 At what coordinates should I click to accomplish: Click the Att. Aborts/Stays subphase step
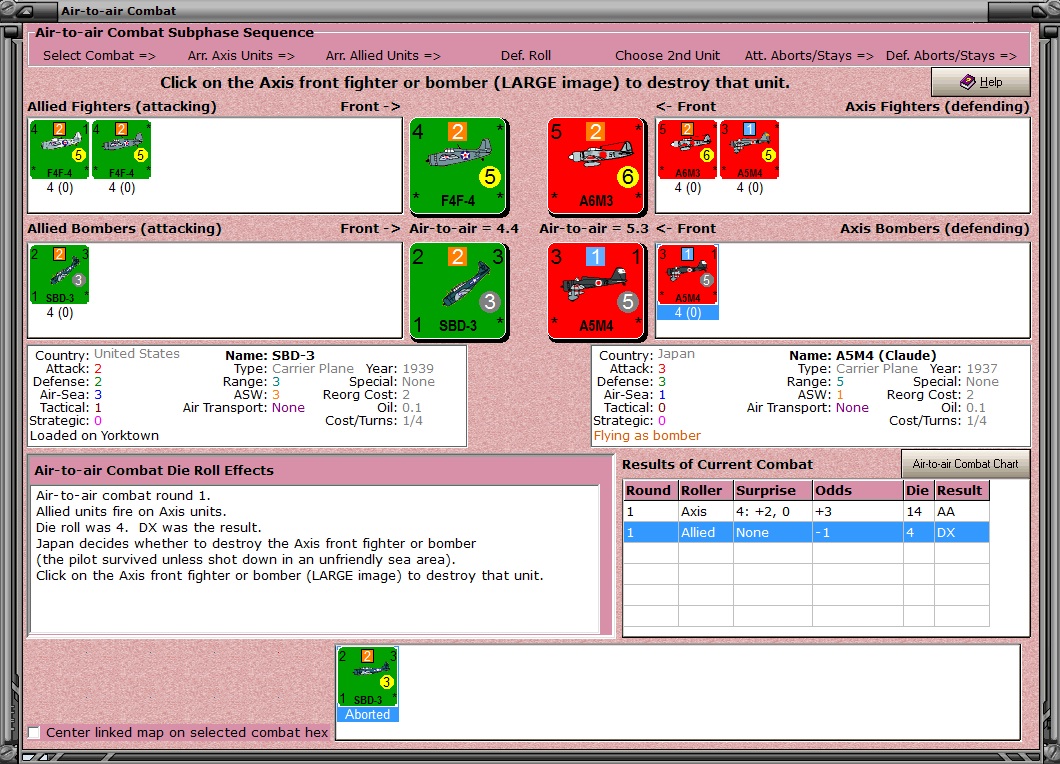(809, 55)
